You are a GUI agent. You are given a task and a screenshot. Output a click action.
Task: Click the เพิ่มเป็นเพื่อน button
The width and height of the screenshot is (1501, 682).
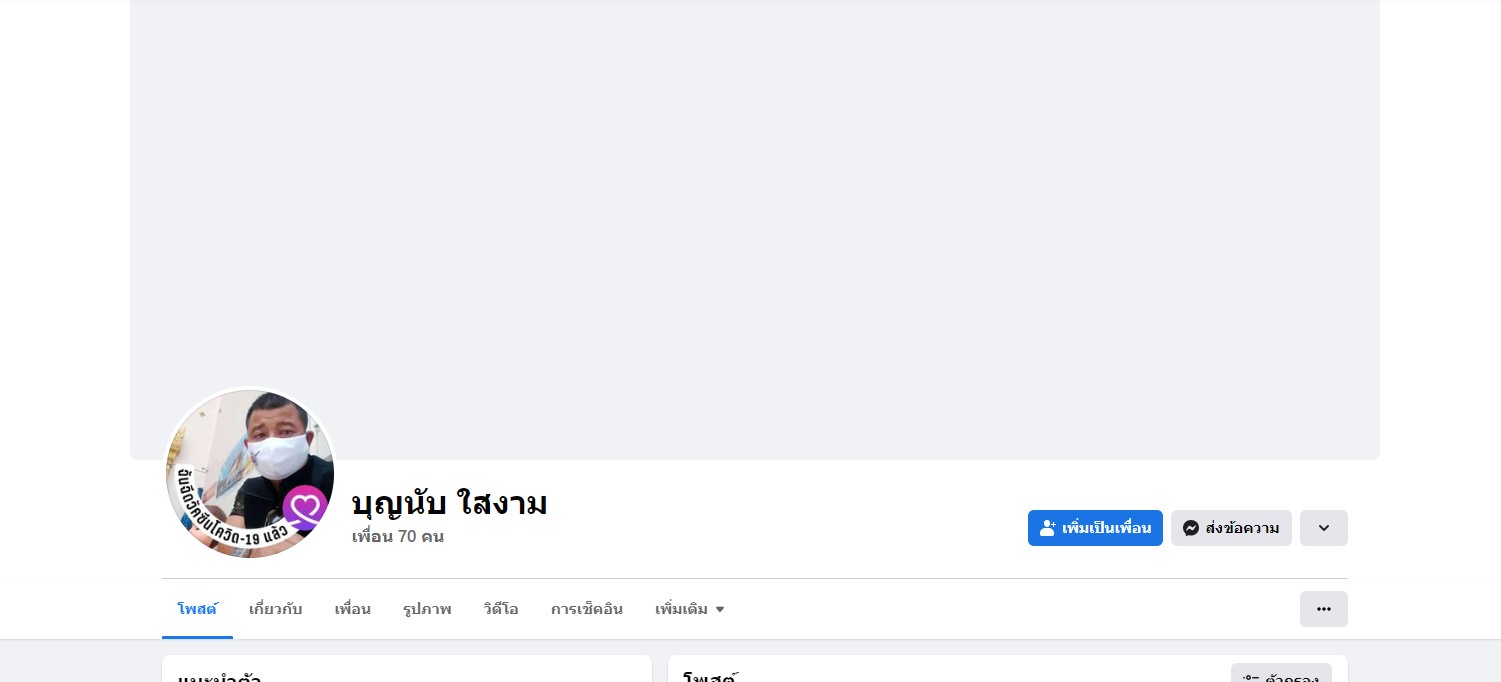[1095, 528]
